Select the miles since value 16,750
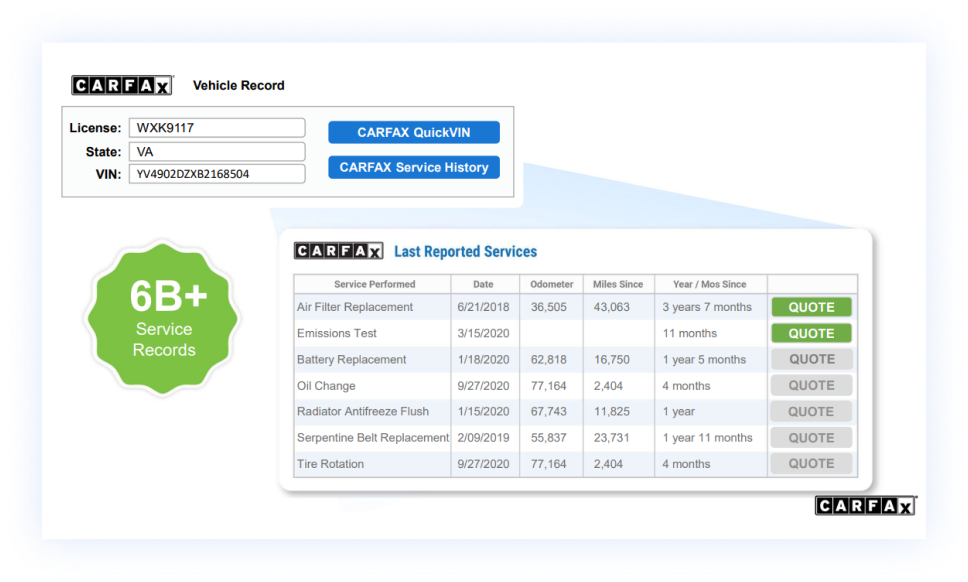 612,359
